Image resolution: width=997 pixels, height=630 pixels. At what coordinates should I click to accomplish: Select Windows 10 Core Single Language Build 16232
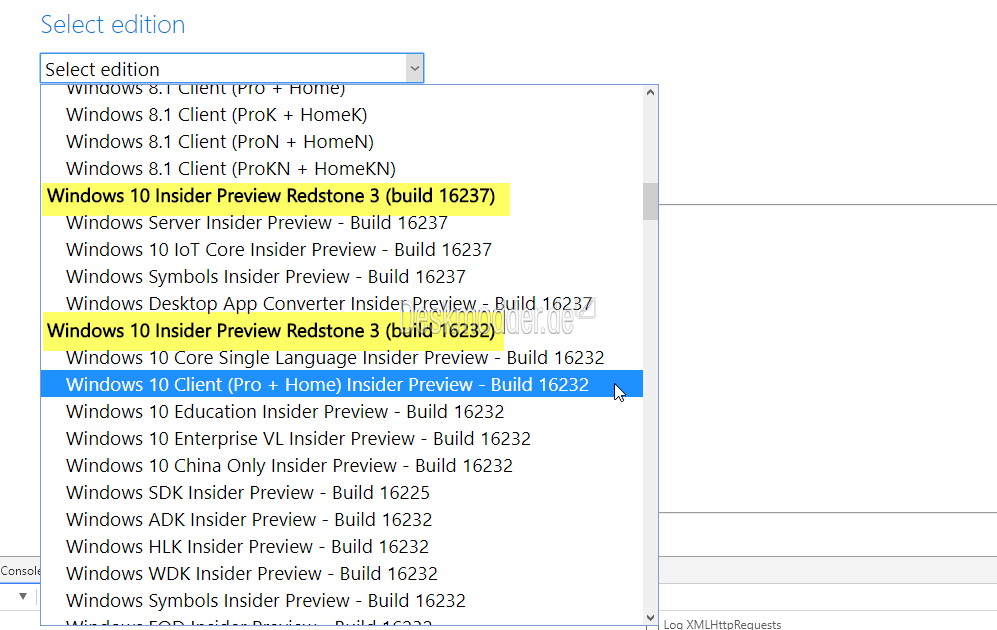click(342, 357)
